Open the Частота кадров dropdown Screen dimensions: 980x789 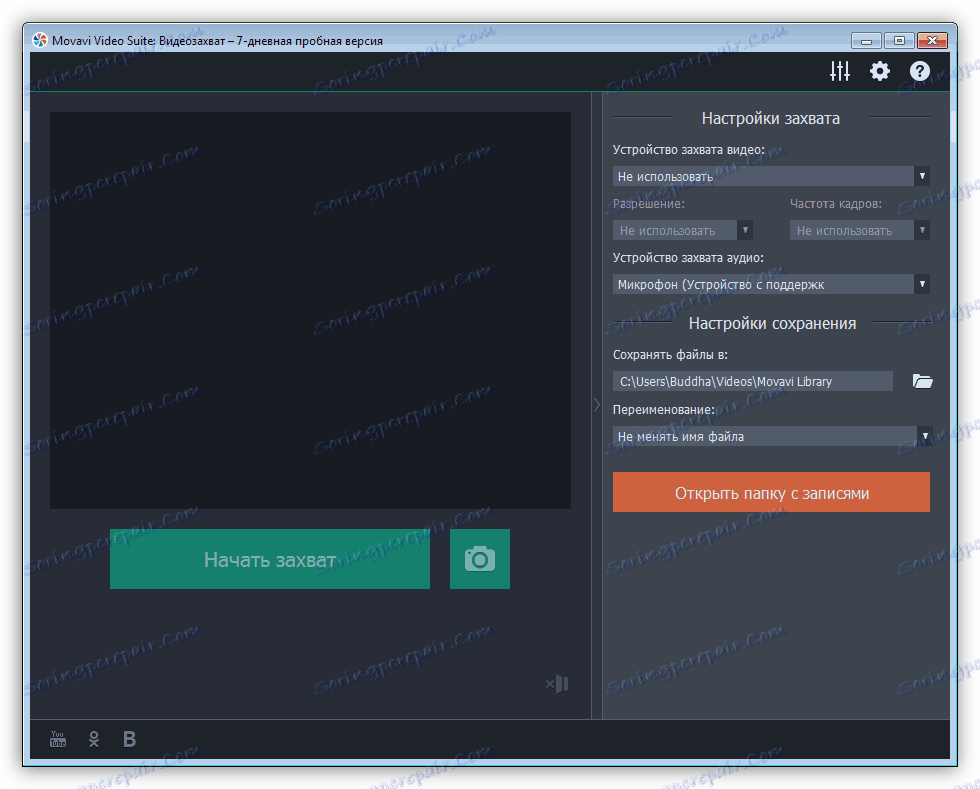point(859,230)
